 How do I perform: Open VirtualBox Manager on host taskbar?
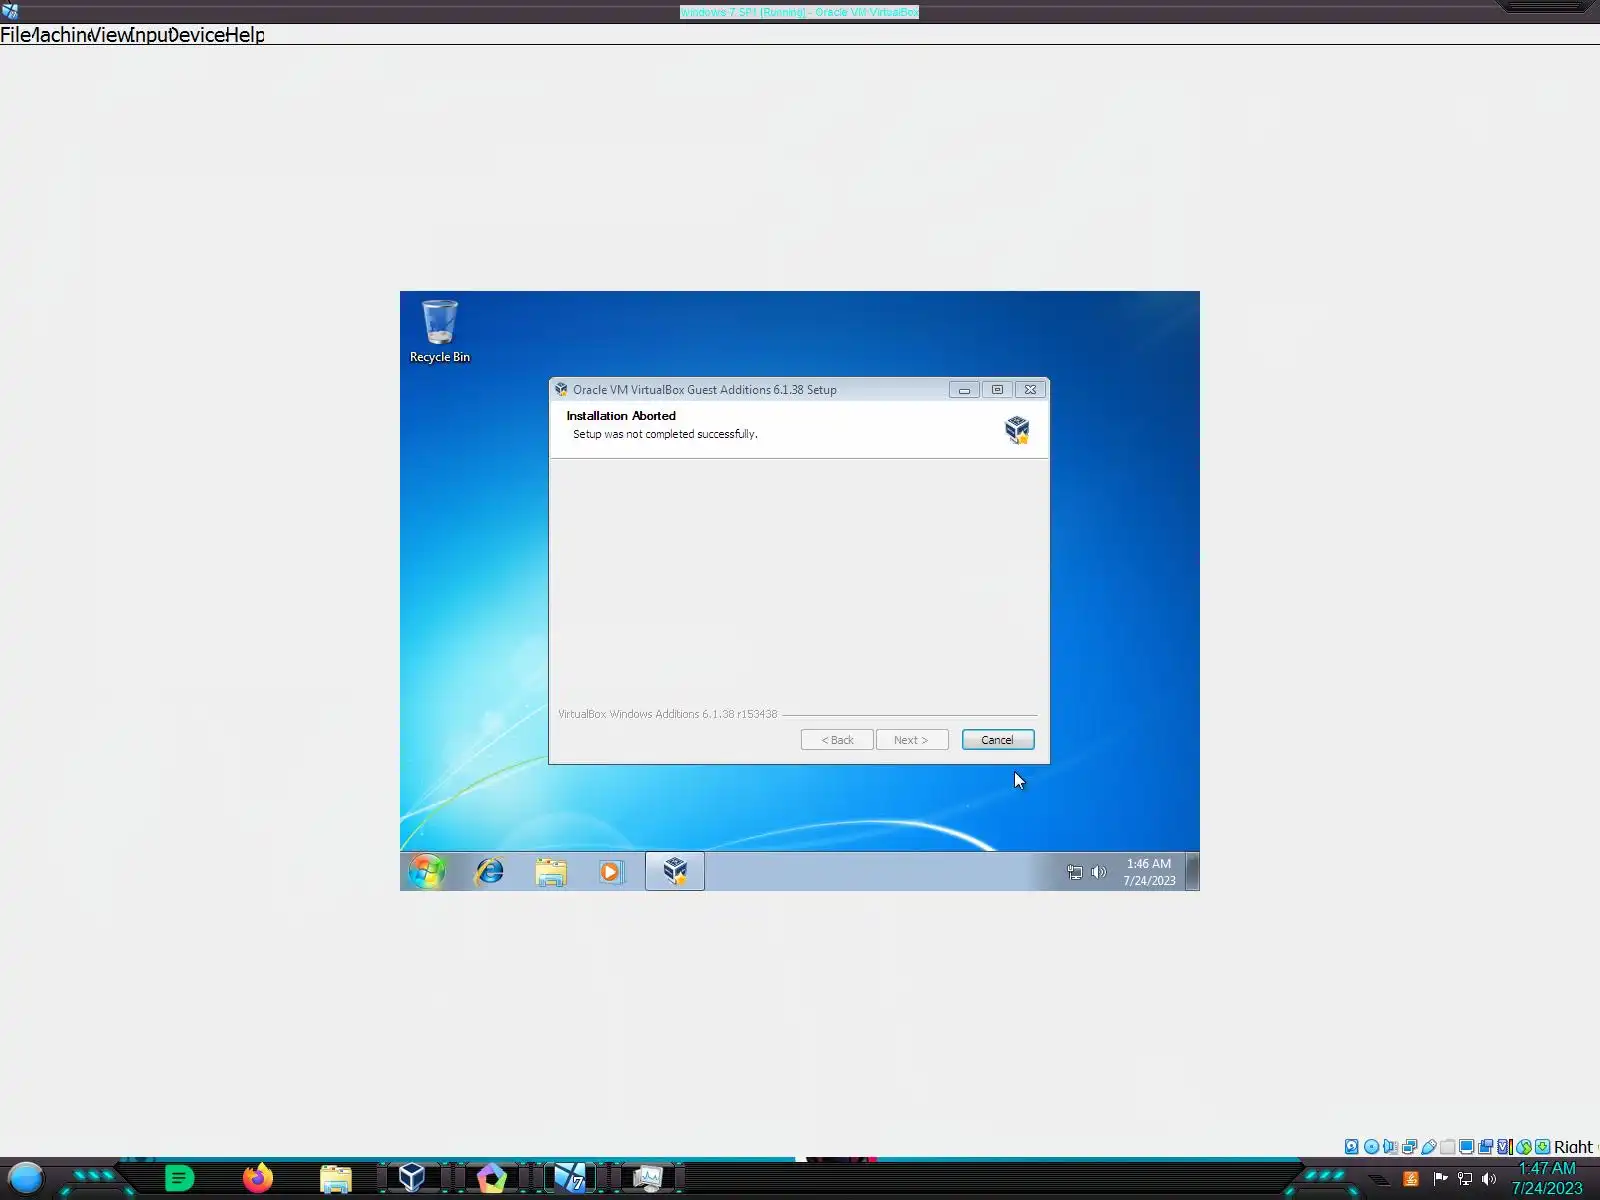(412, 1178)
